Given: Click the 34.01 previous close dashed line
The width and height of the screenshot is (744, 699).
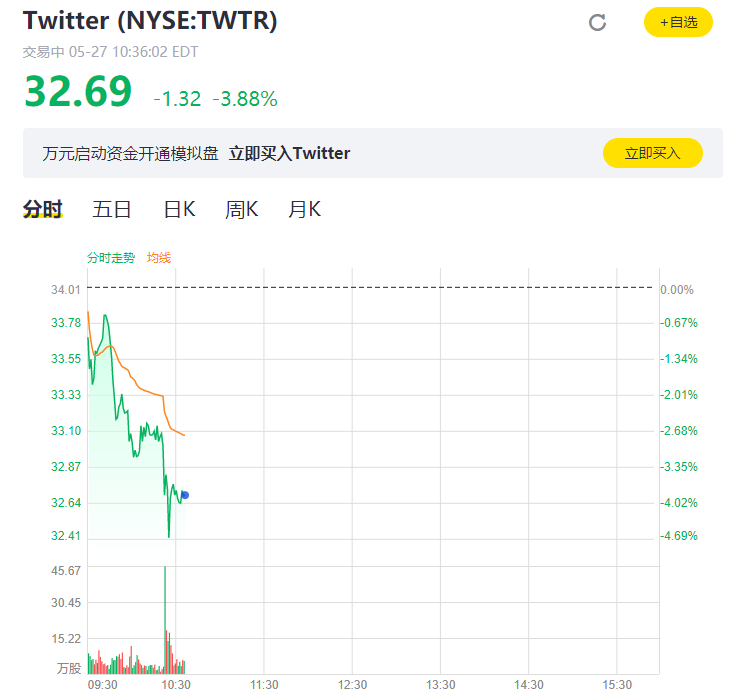Looking at the screenshot, I should (x=370, y=287).
